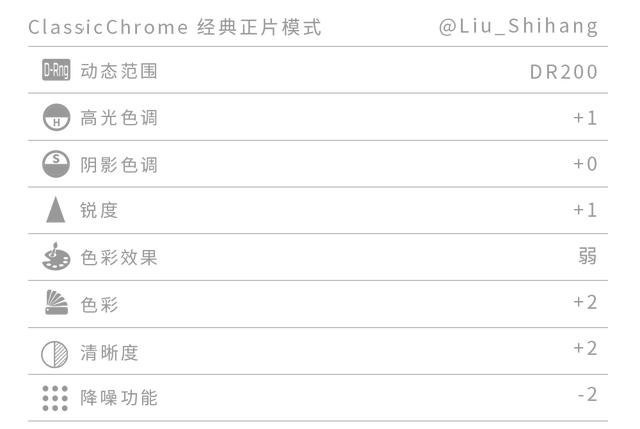Click the ClassicChrome 经典正片模式 title
This screenshot has width=640, height=429.
click(175, 27)
